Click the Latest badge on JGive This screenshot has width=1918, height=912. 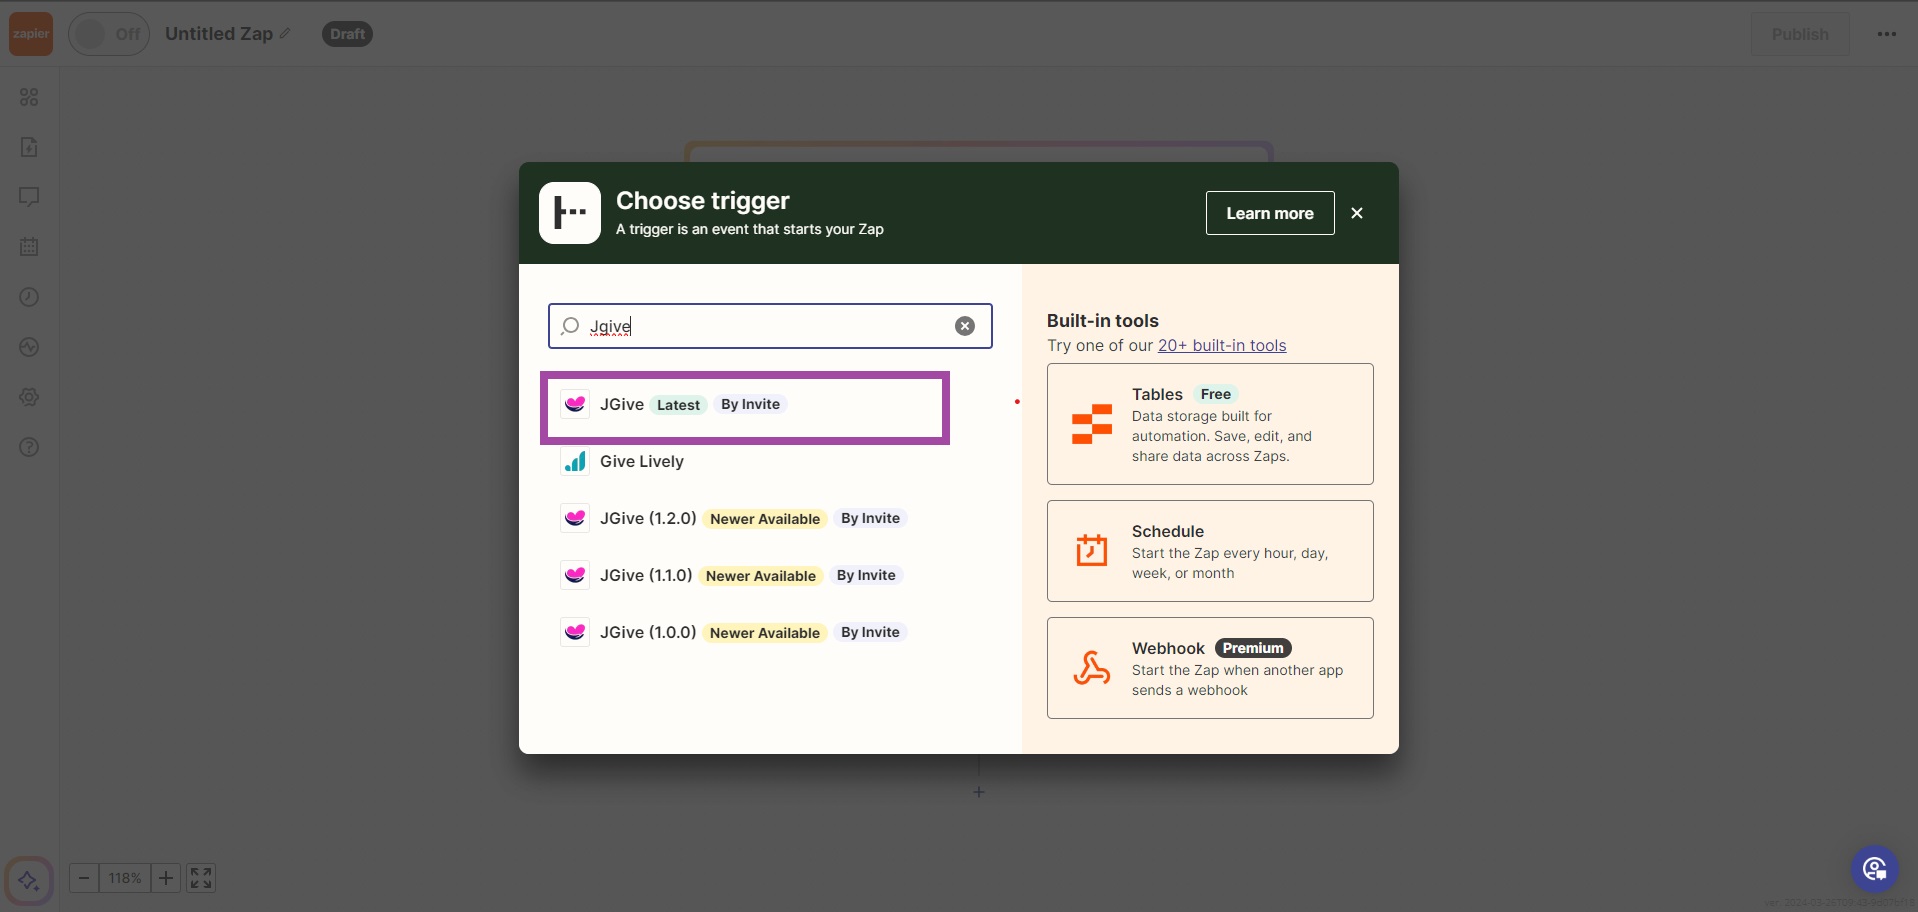[x=678, y=405]
